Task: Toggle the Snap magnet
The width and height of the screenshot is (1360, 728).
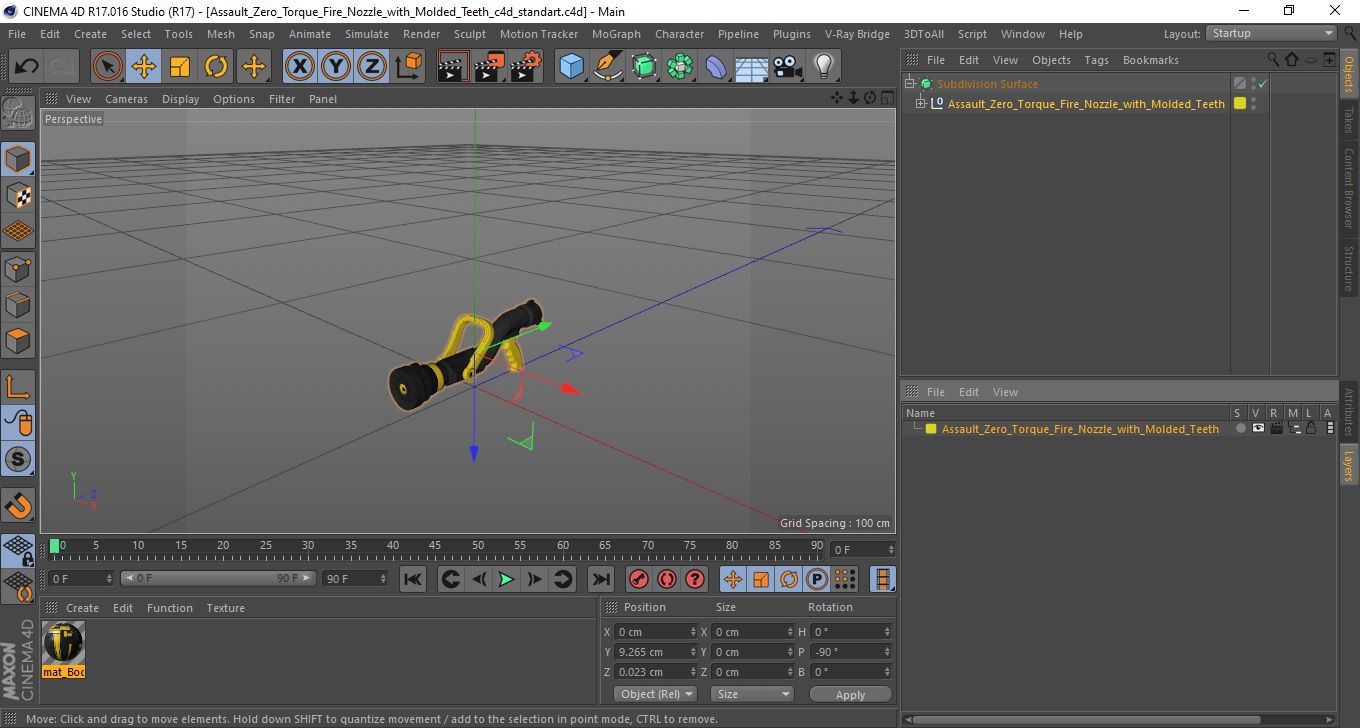Action: click(x=18, y=505)
